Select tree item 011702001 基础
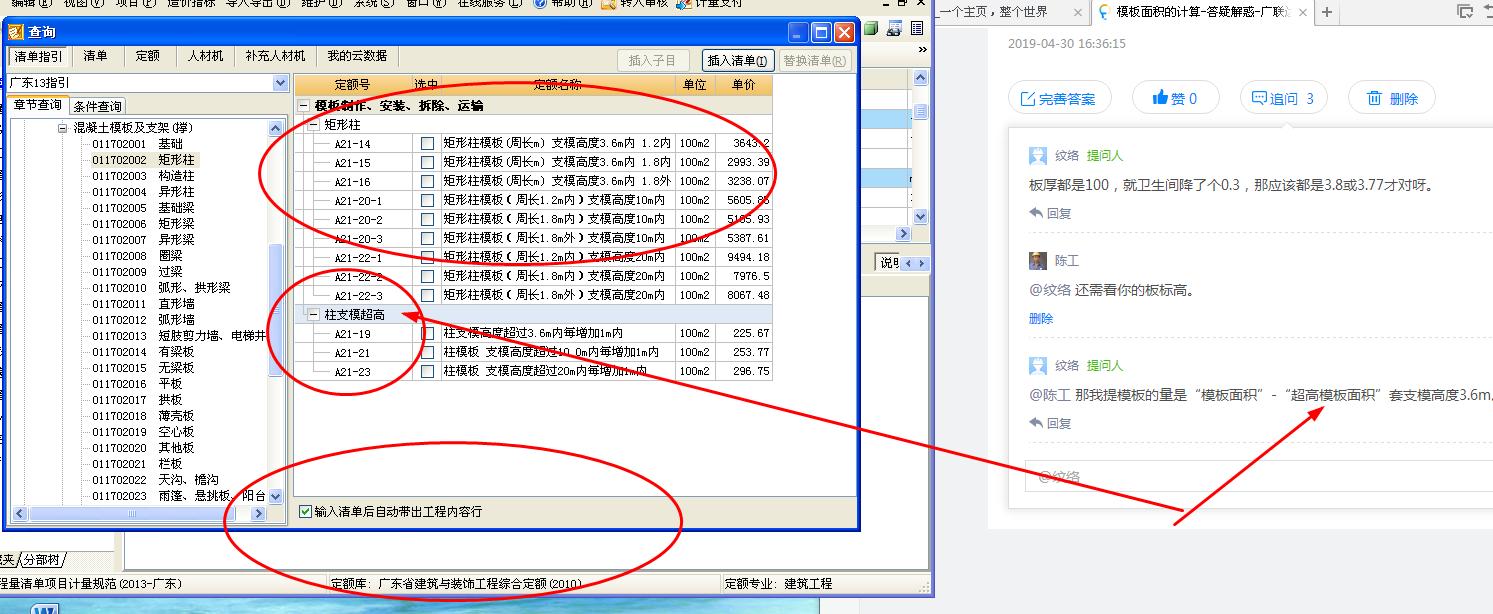This screenshot has width=1493, height=614. pos(137,144)
